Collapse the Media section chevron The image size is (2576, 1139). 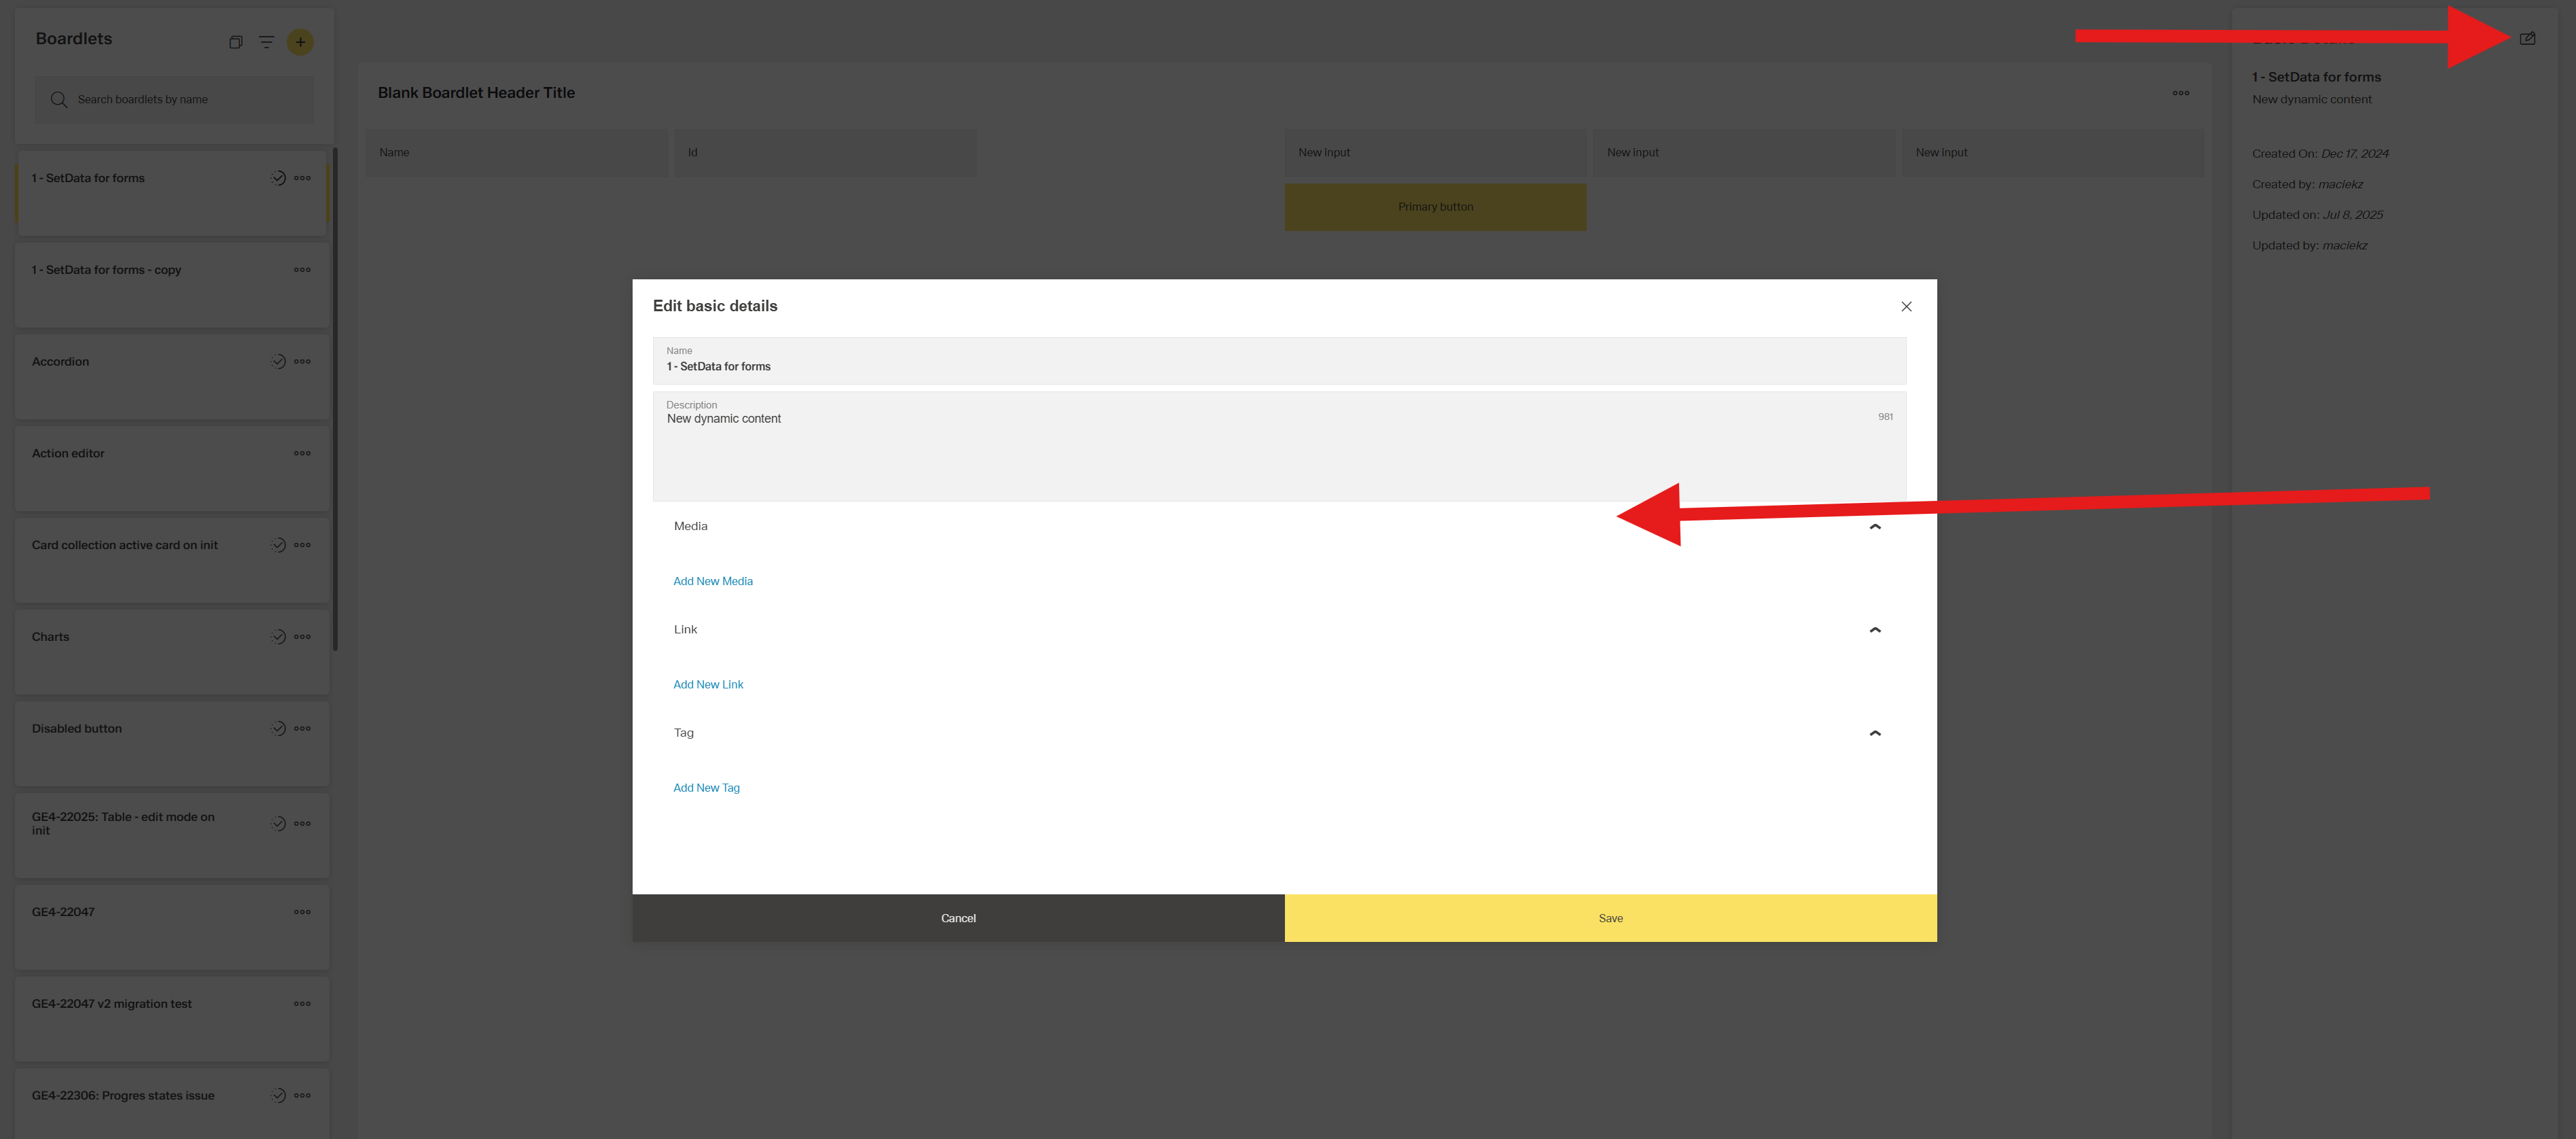click(x=1875, y=527)
